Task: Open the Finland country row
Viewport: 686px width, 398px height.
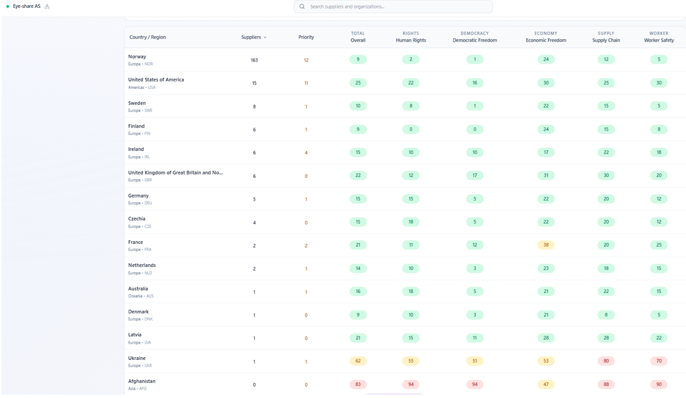Action: click(405, 129)
